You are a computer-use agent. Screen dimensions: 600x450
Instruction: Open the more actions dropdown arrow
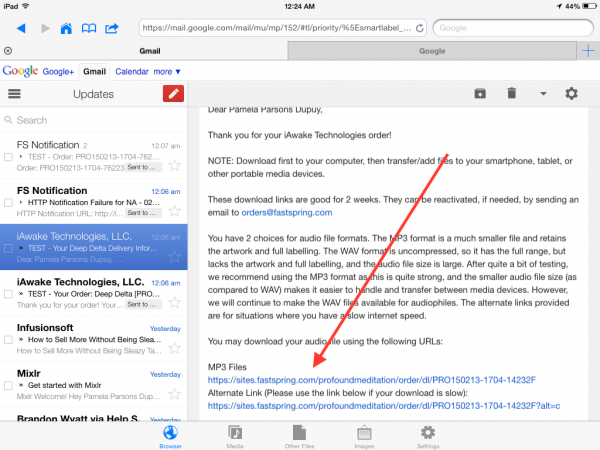pos(543,93)
